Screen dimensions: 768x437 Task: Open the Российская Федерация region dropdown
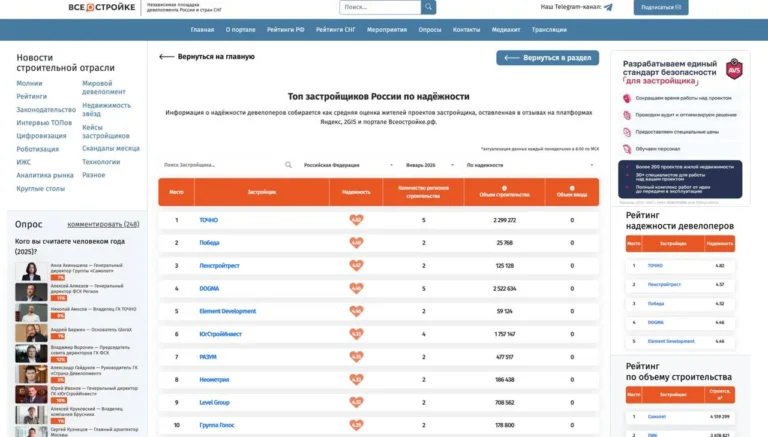[x=347, y=164]
